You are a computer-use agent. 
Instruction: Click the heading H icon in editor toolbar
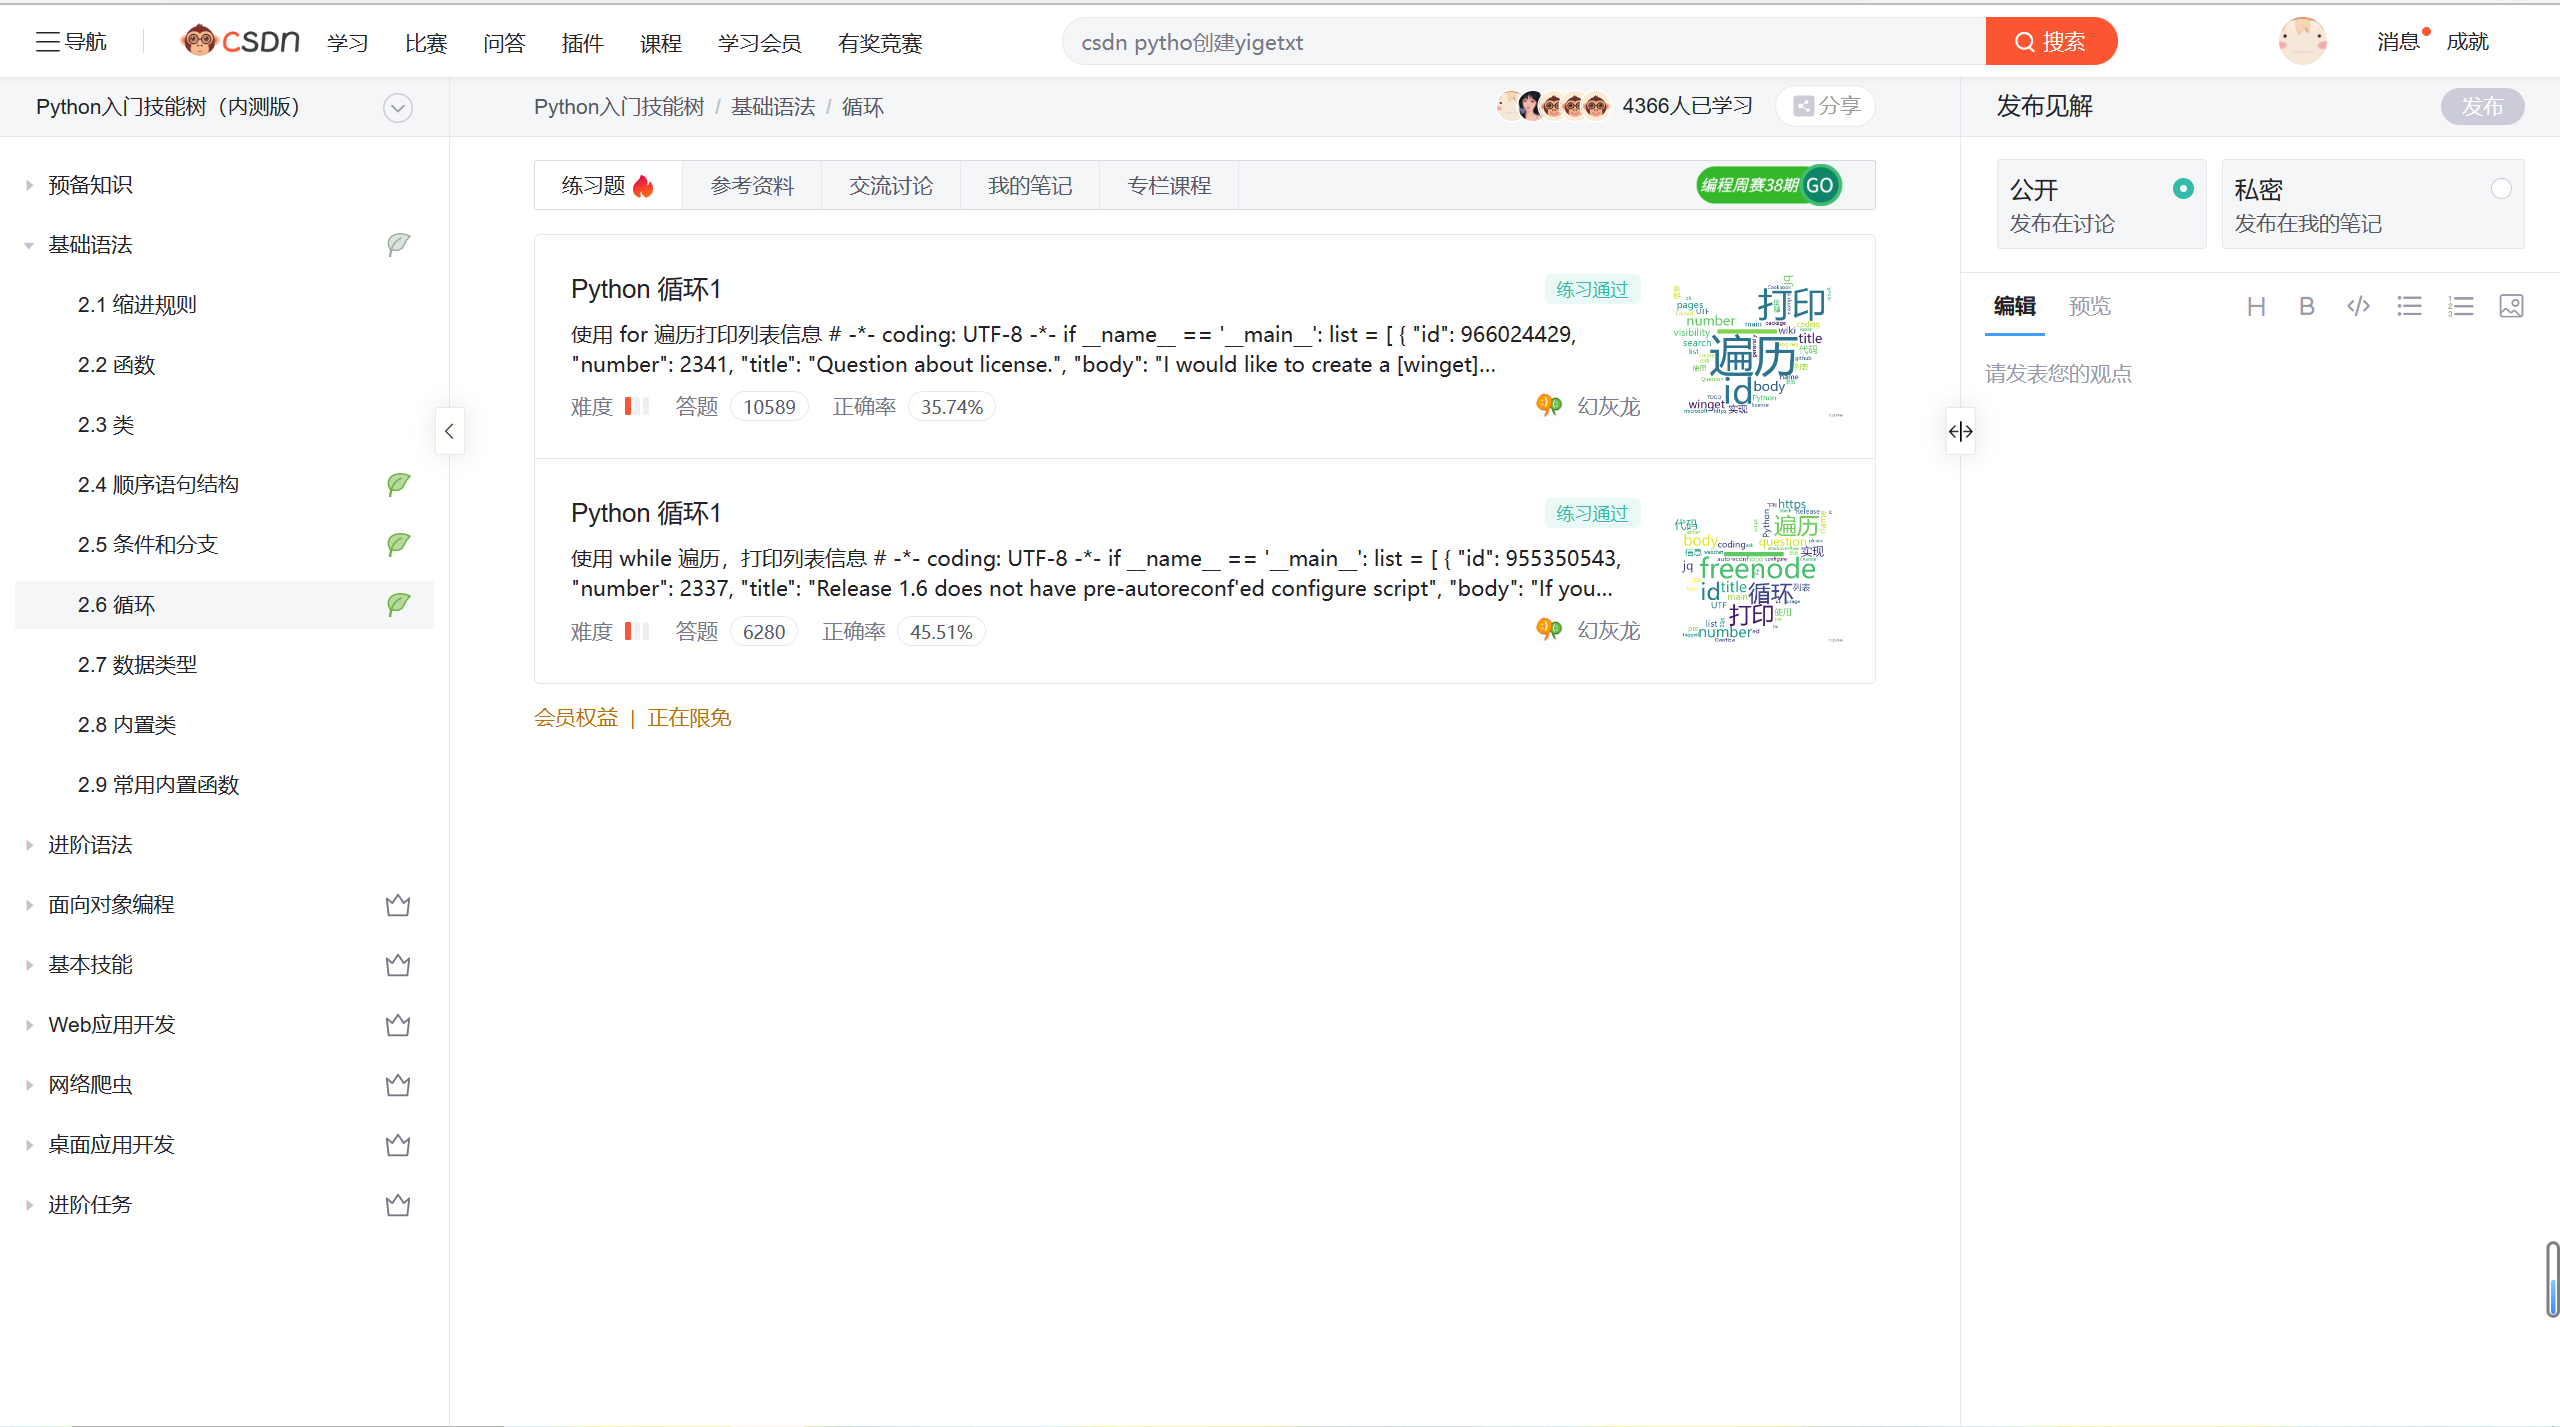[x=2256, y=307]
